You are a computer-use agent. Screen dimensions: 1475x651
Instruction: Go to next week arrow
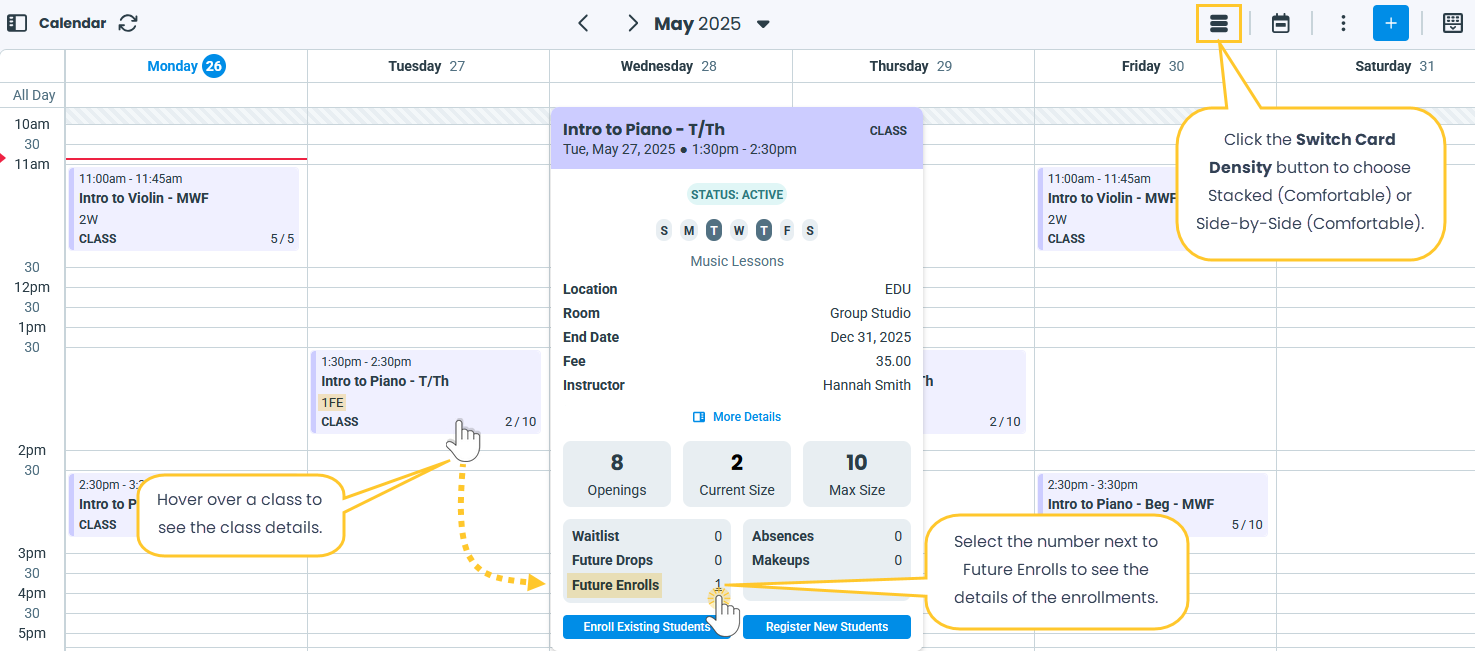(632, 23)
